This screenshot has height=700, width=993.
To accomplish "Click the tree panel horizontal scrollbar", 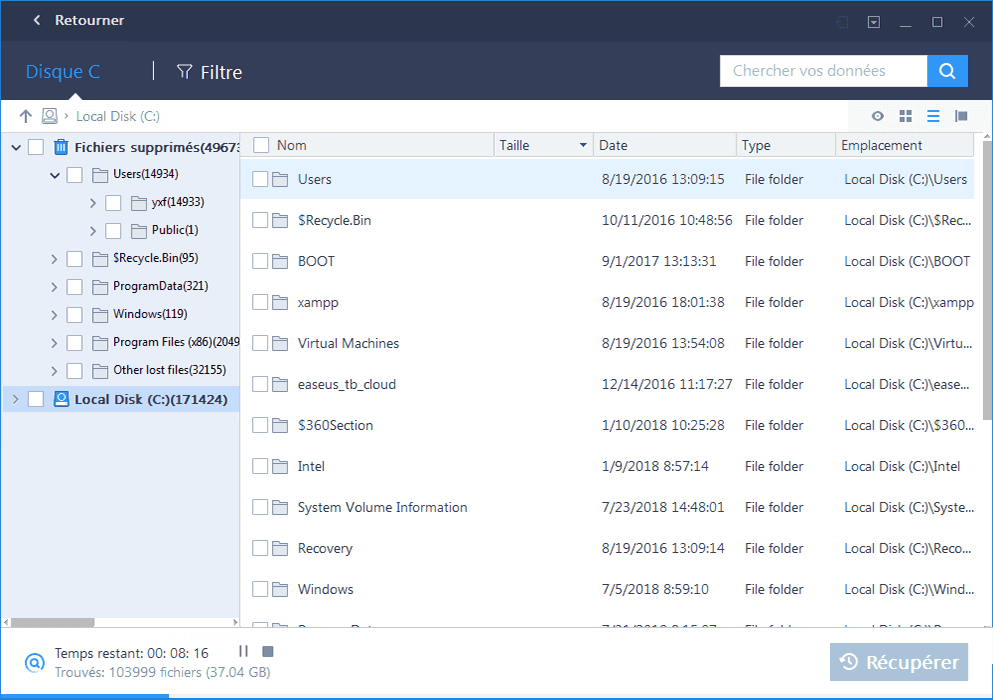I will click(53, 622).
